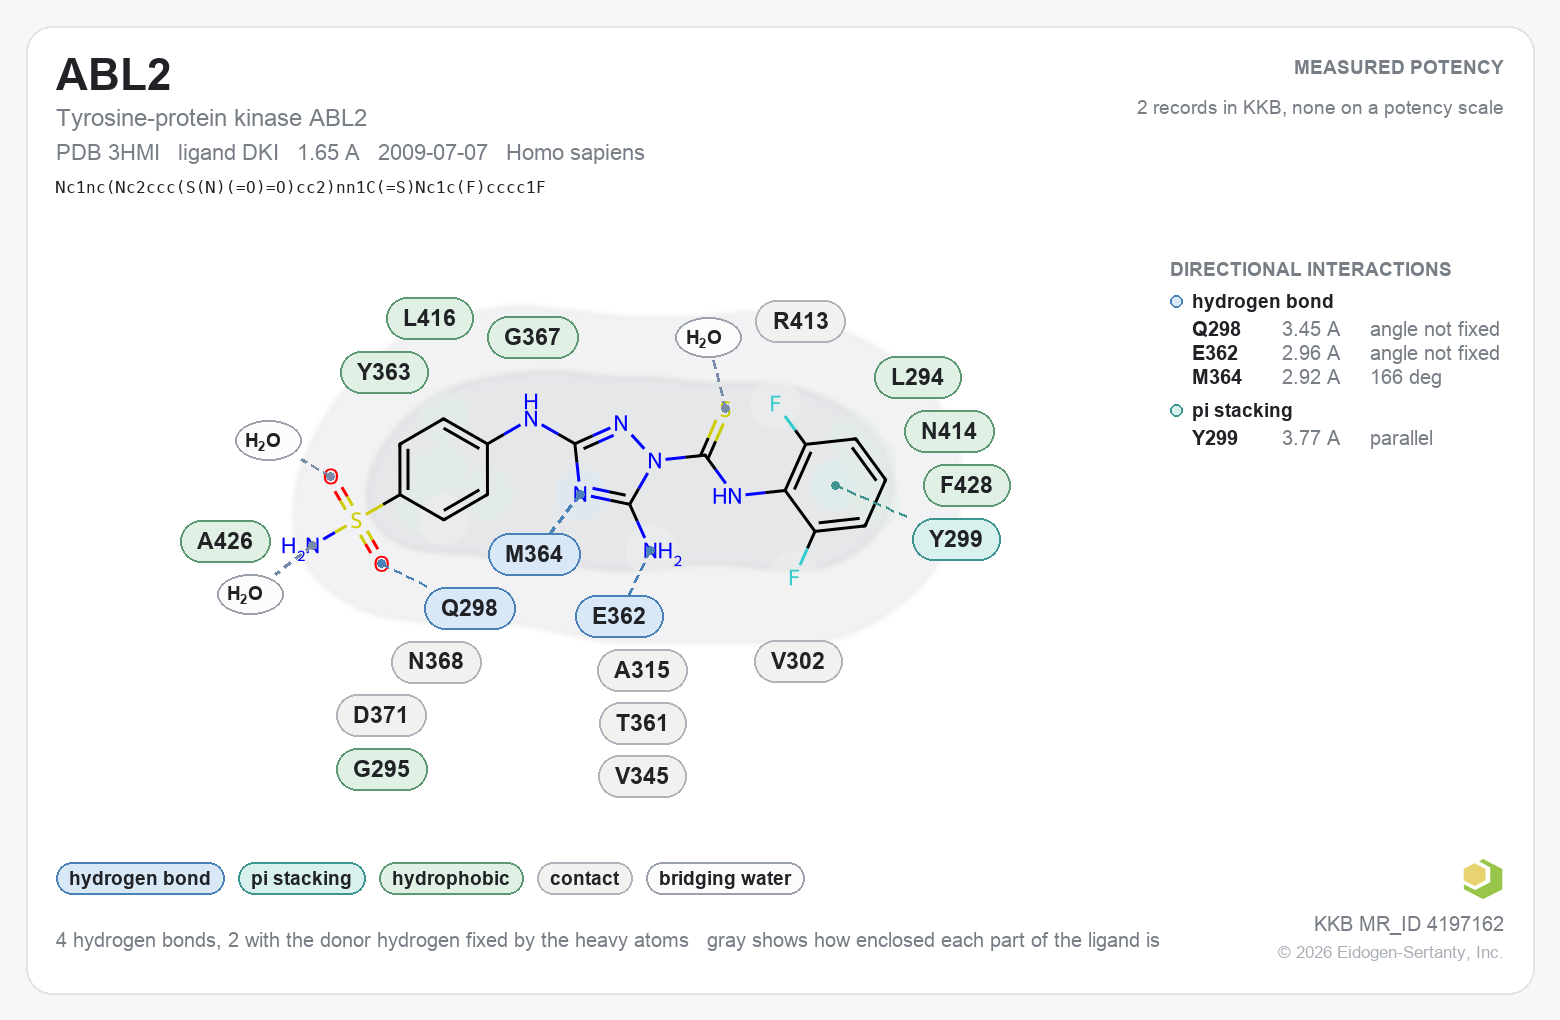Viewport: 1560px width, 1020px height.
Task: Click residue label A315
Action: 643,671
